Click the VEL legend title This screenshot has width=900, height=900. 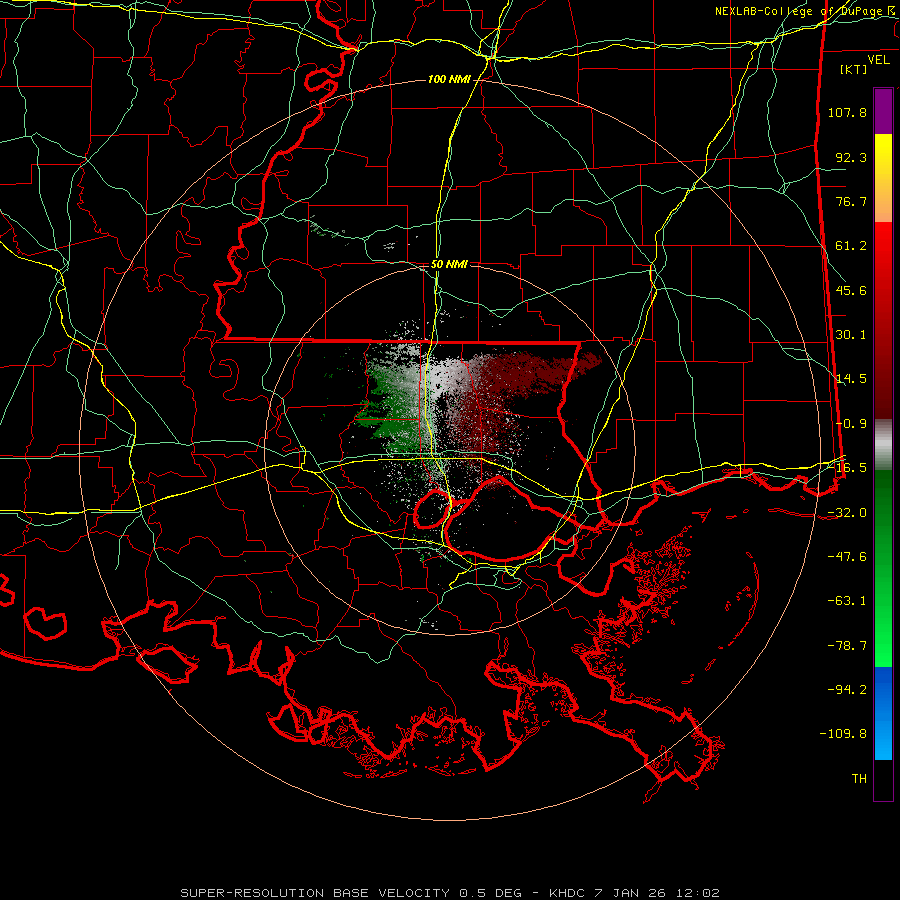pos(878,60)
